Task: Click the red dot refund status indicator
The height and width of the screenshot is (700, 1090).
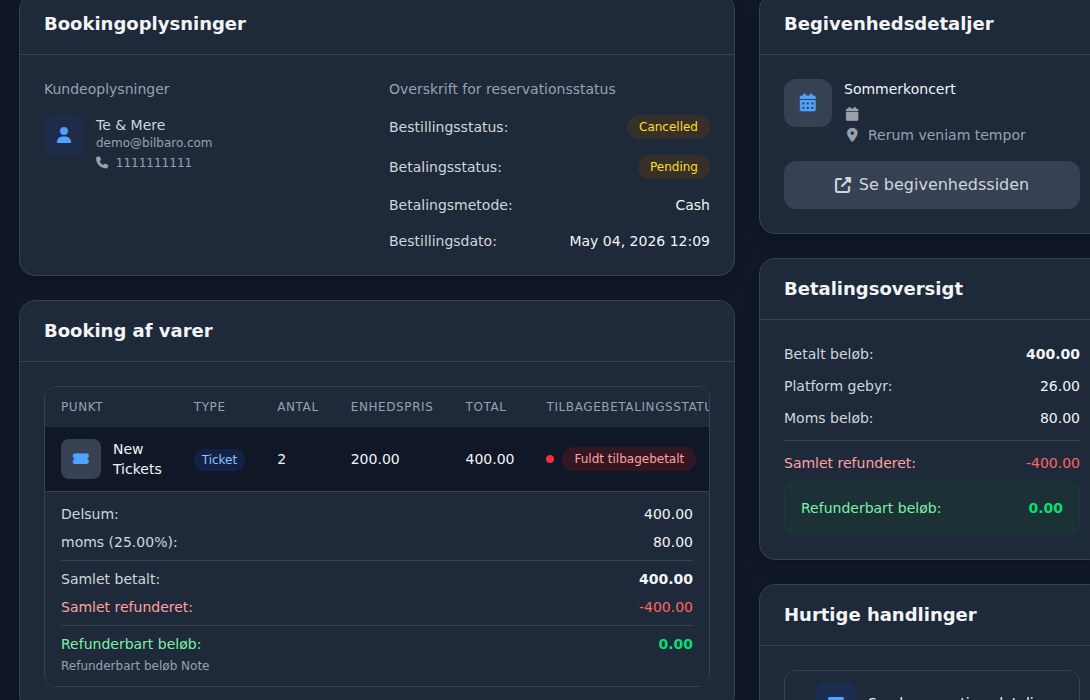Action: [x=550, y=459]
